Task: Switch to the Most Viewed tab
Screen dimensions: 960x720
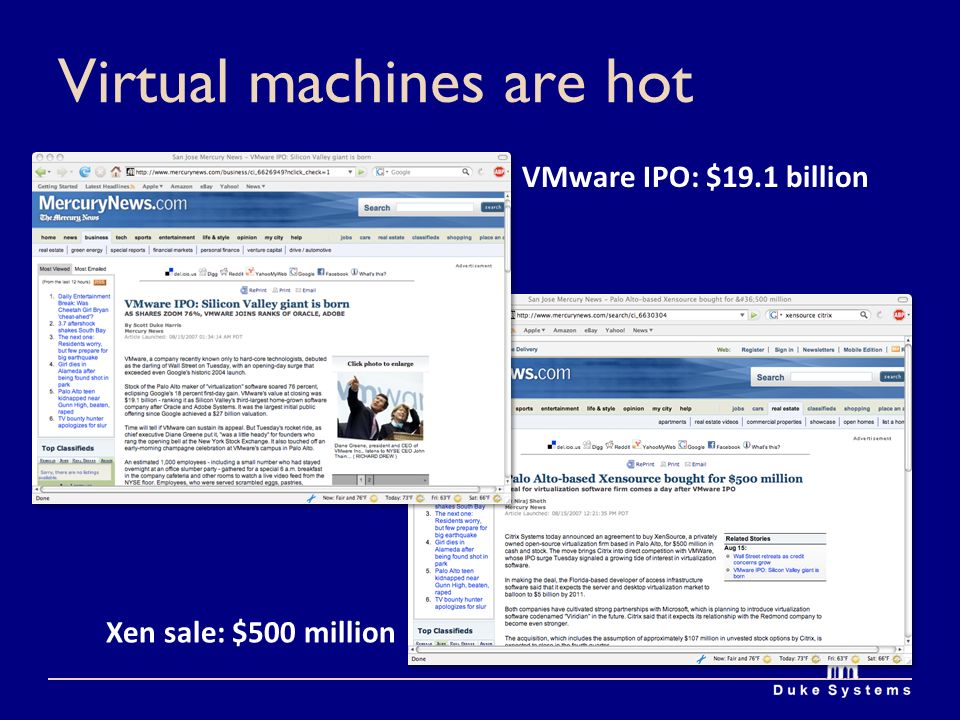Action: [54, 269]
